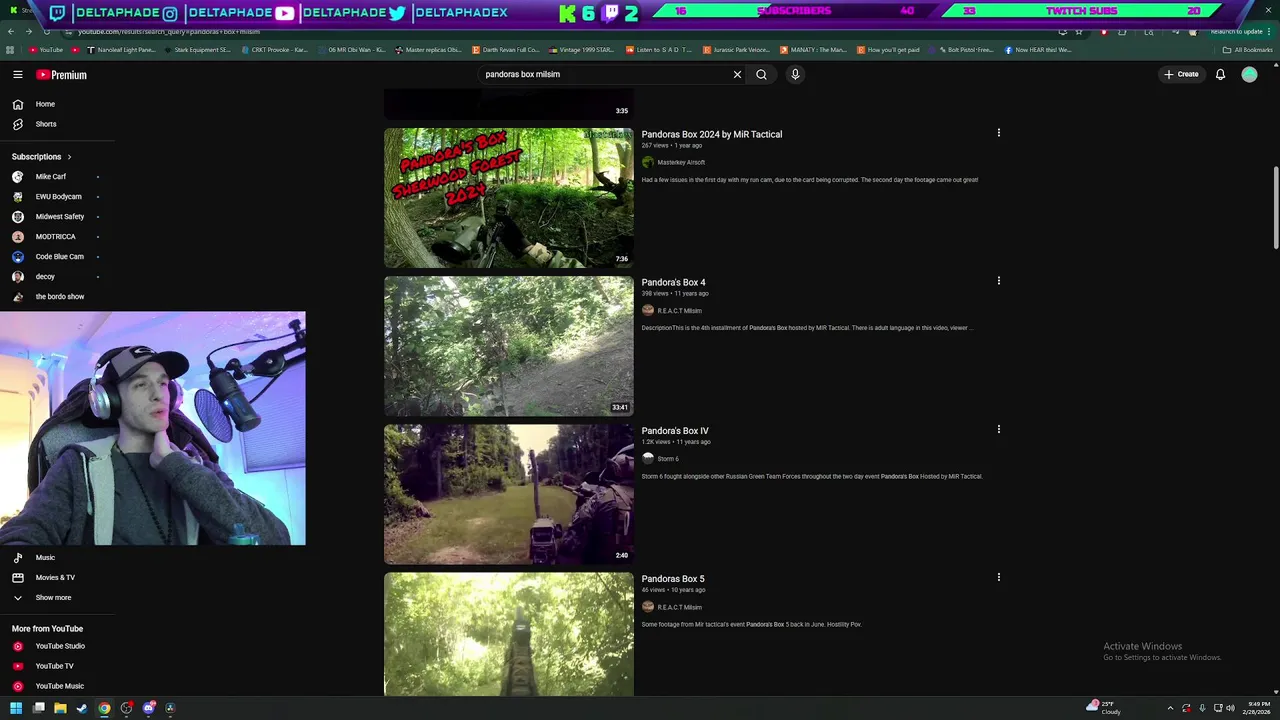The width and height of the screenshot is (1280, 720).
Task: Click the browser back arrow
Action: (10, 32)
